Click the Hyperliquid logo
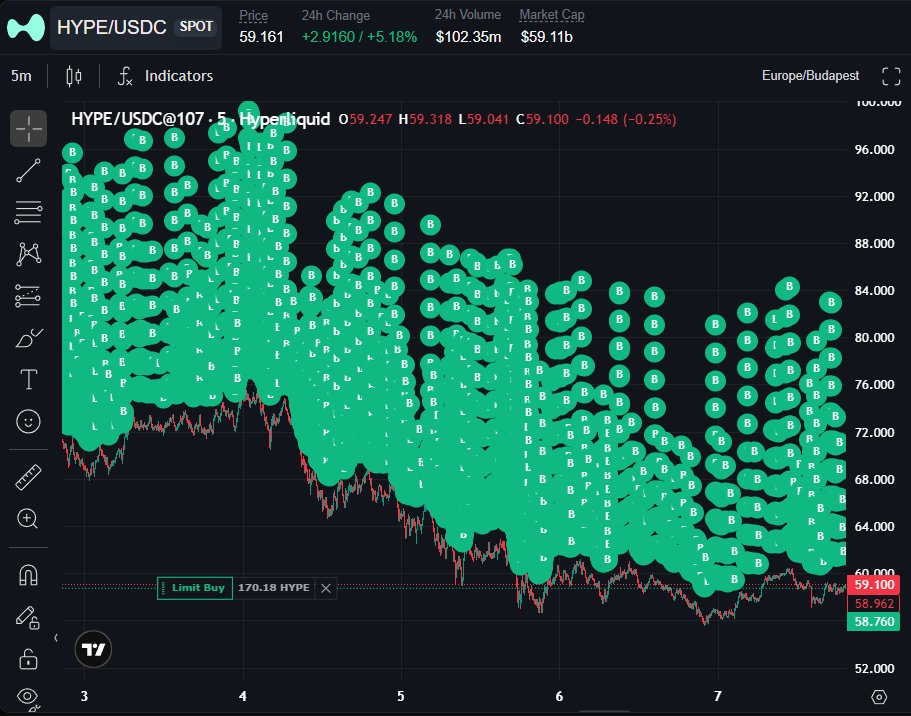 click(x=26, y=27)
